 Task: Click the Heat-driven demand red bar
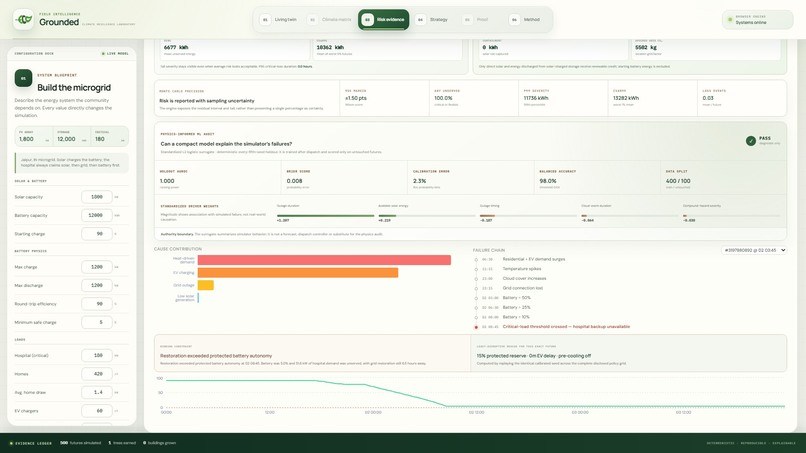click(x=324, y=260)
